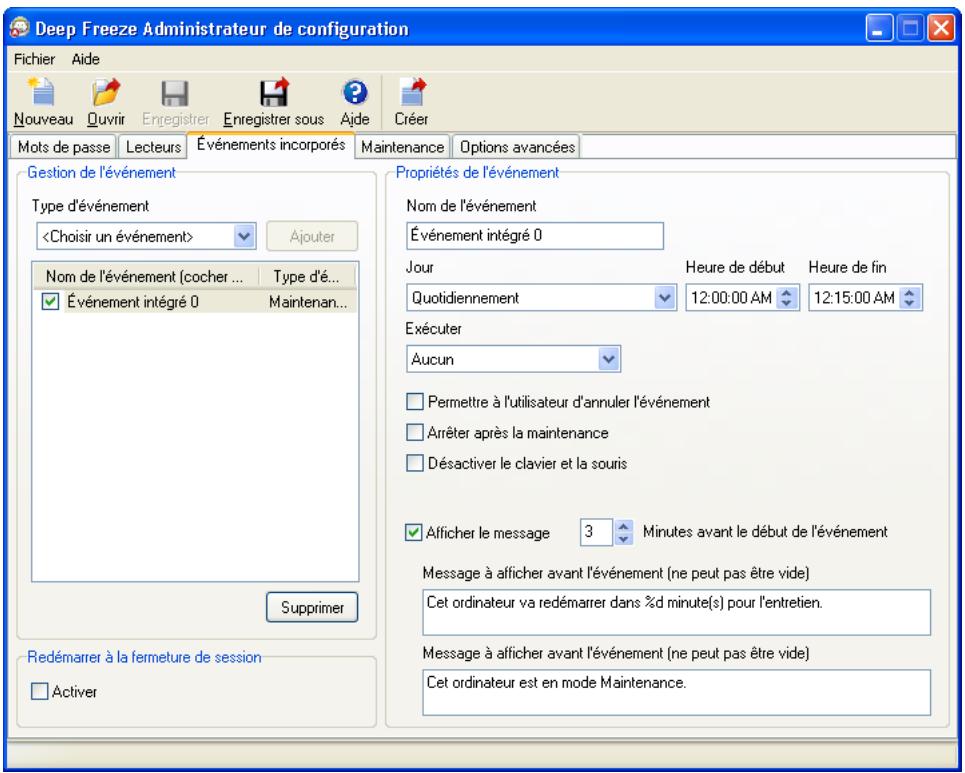965x773 pixels.
Task: Click the Supprimer button
Action: pos(312,607)
